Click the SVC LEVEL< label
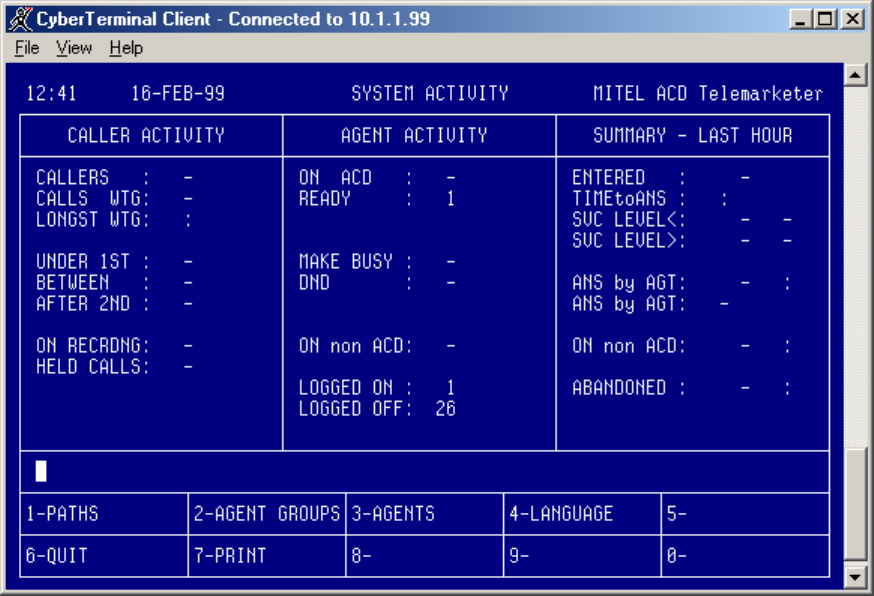This screenshot has height=596, width=874. coord(624,220)
